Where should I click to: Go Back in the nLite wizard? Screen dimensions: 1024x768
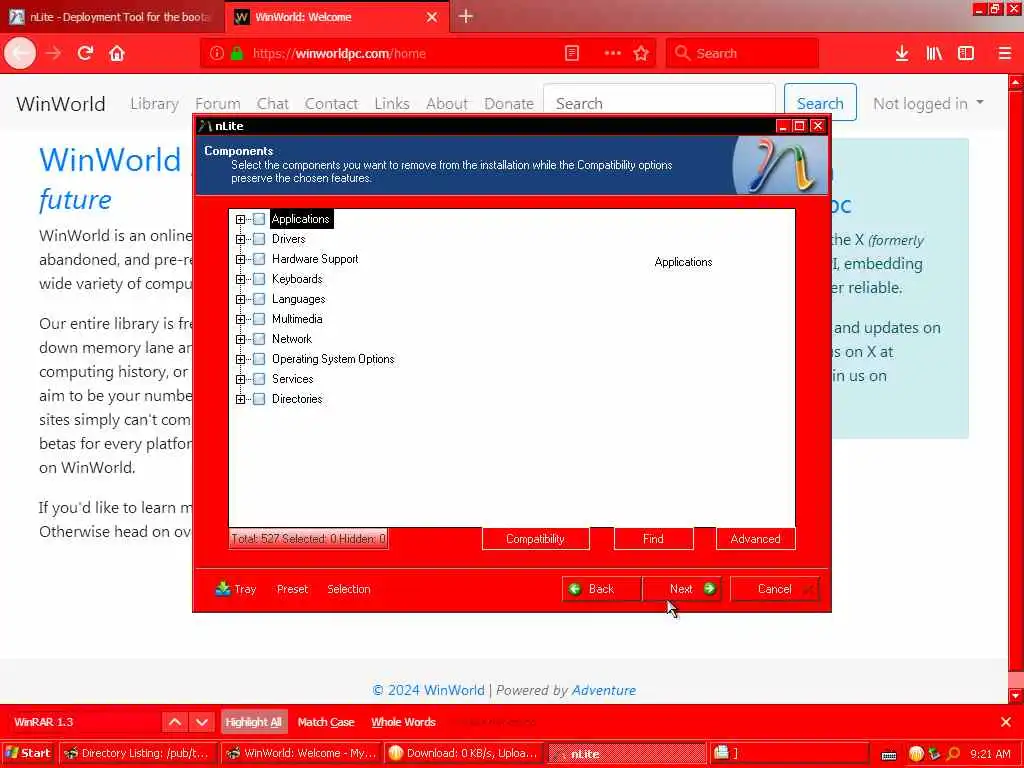tap(601, 589)
